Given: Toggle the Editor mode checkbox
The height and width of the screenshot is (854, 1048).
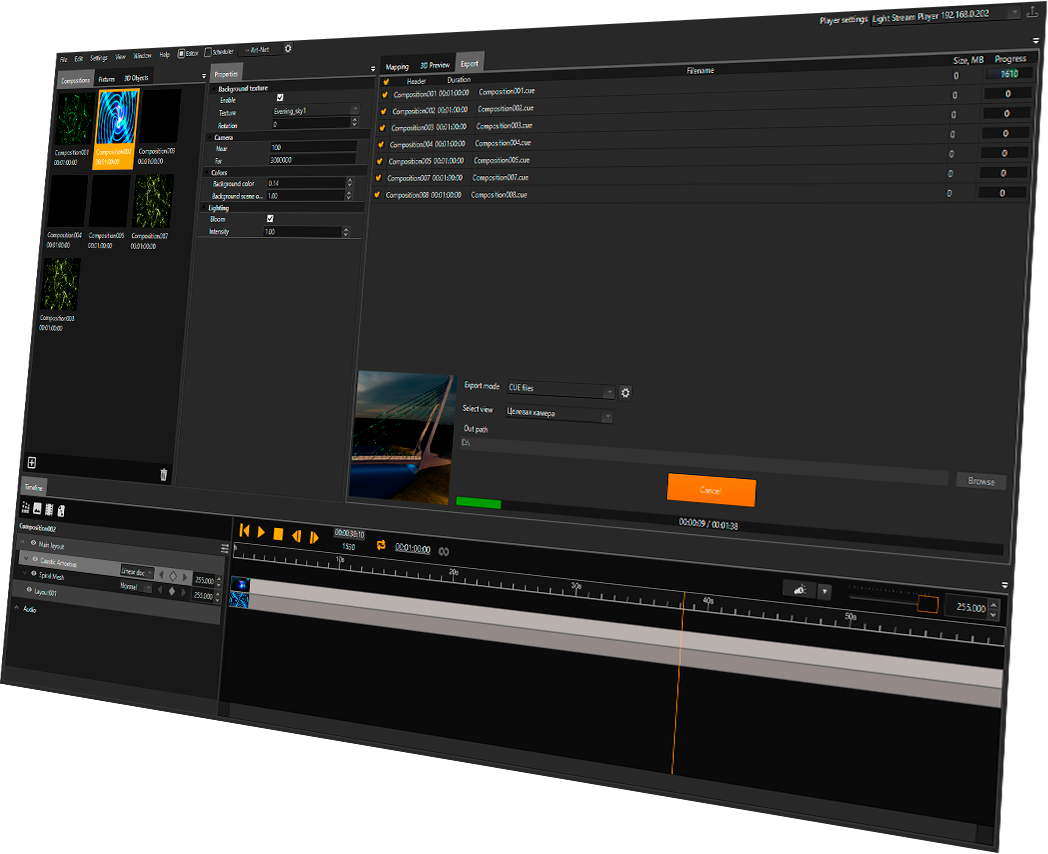Looking at the screenshot, I should (x=181, y=53).
